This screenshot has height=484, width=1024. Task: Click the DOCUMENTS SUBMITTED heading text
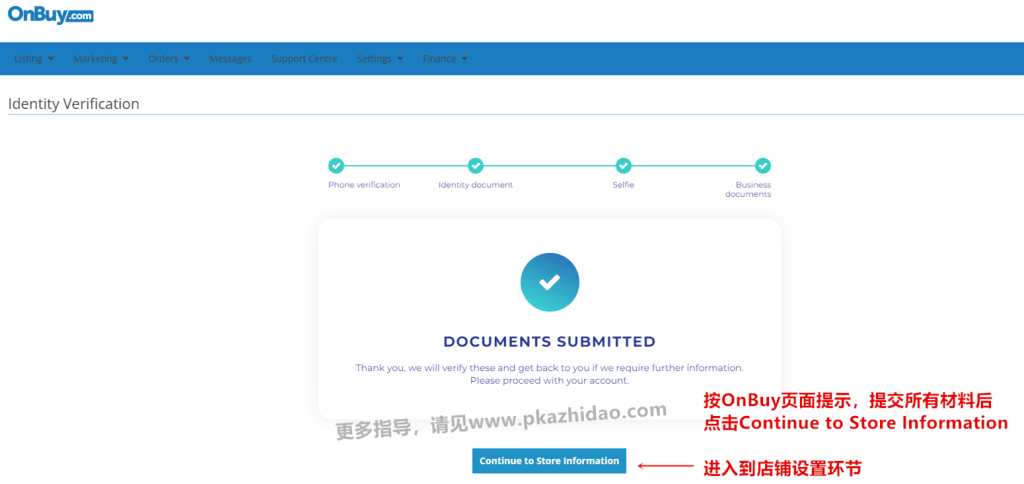coord(549,342)
